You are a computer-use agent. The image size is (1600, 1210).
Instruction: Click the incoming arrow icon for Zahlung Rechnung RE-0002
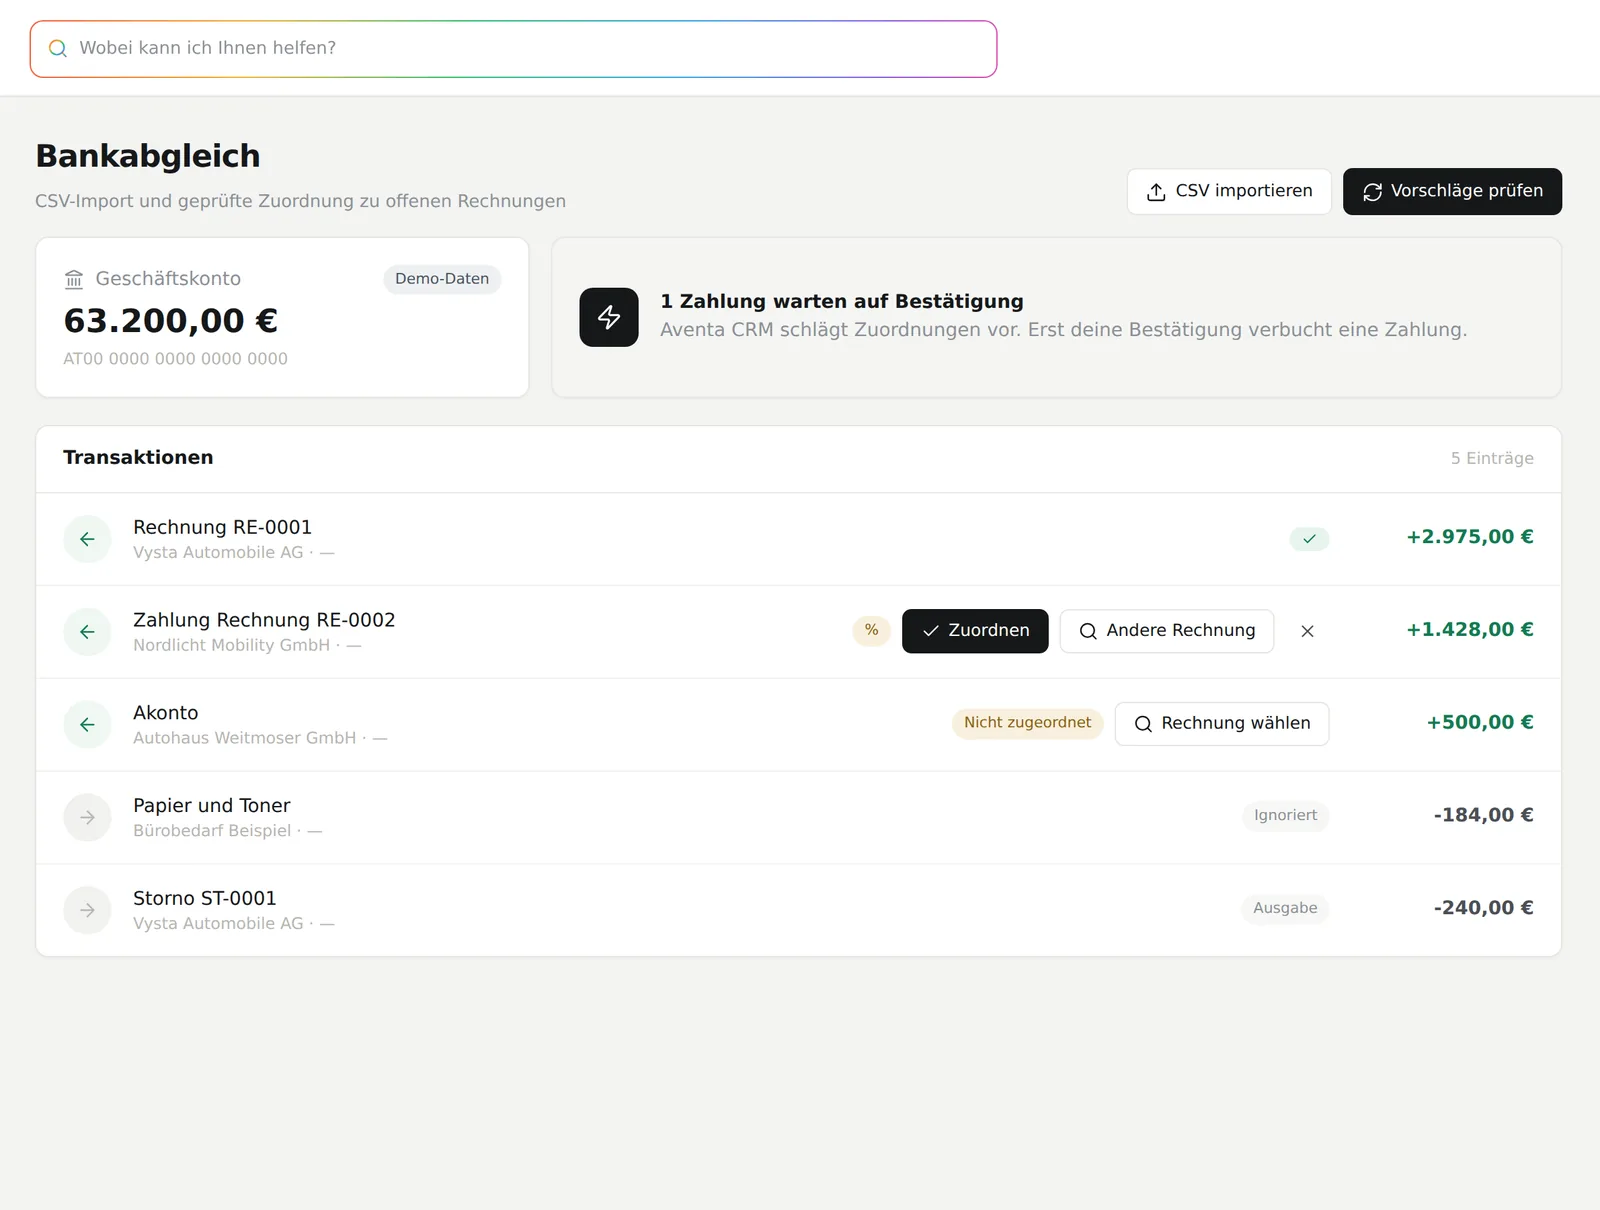[x=87, y=632]
